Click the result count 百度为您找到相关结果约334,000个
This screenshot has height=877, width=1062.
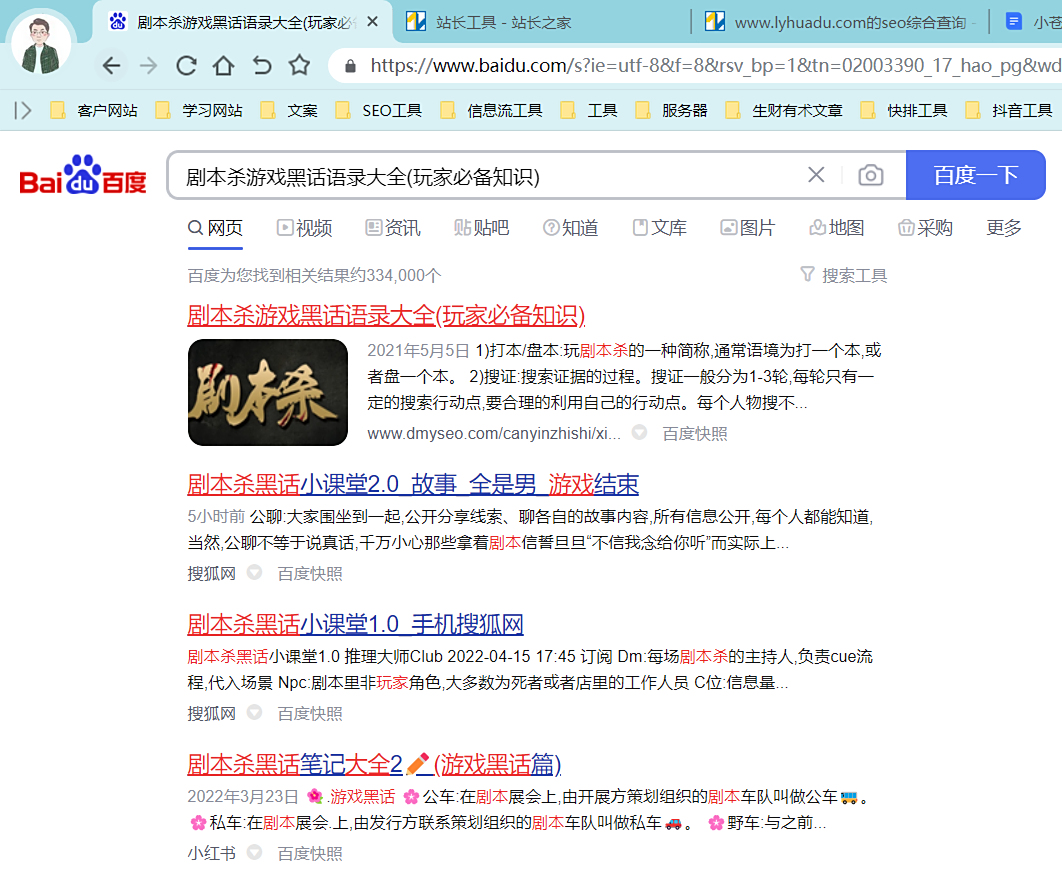[314, 276]
